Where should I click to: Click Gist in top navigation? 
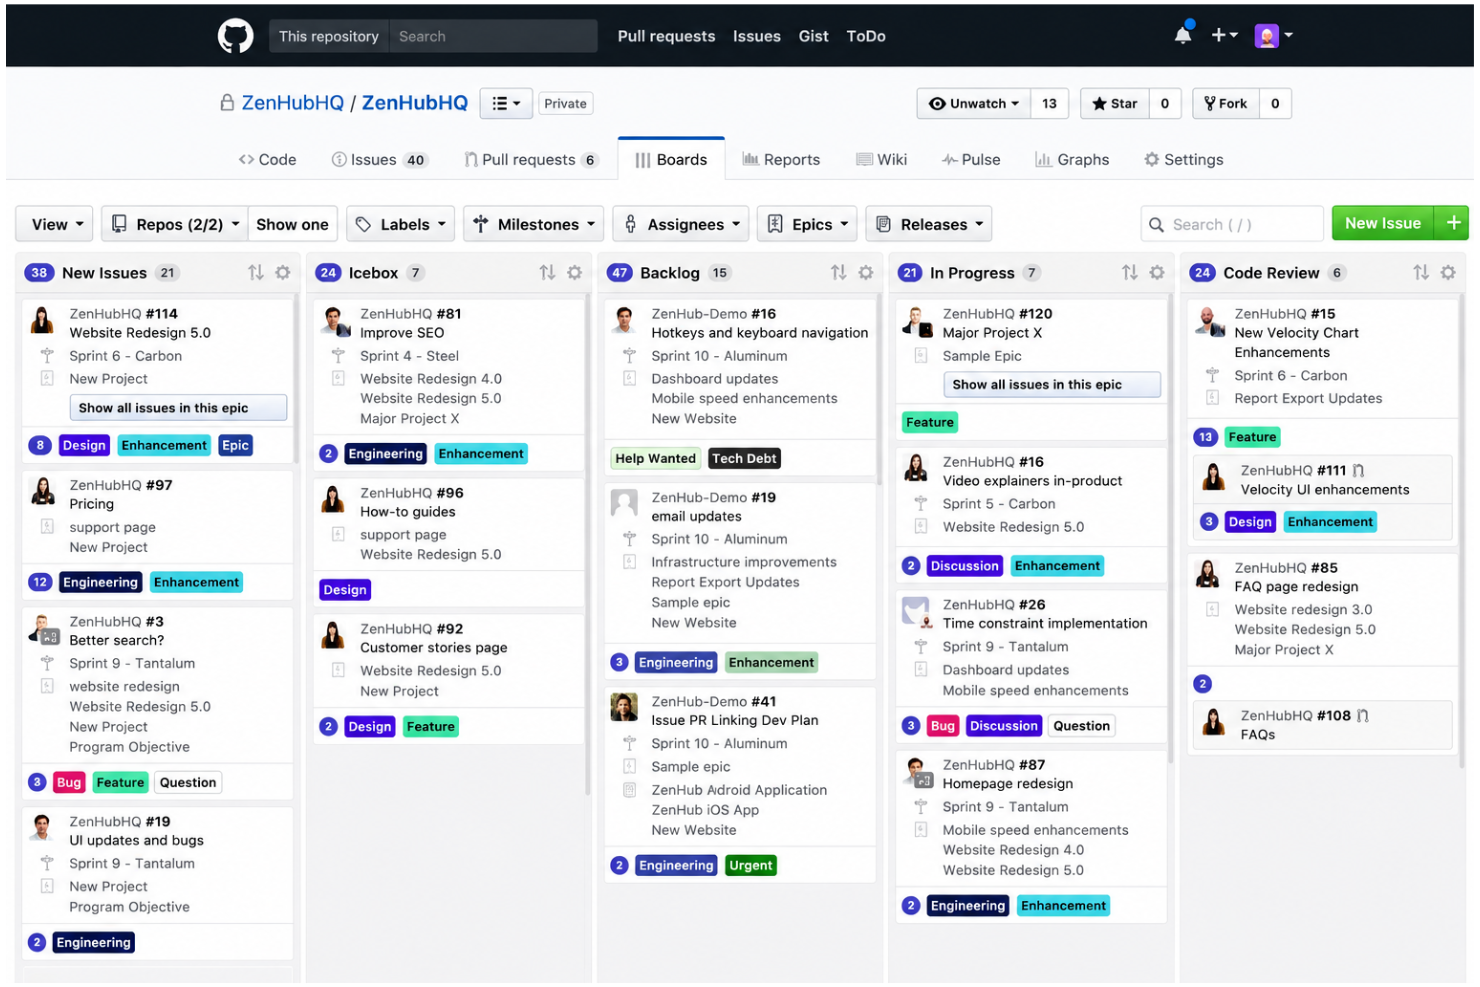[x=813, y=36]
